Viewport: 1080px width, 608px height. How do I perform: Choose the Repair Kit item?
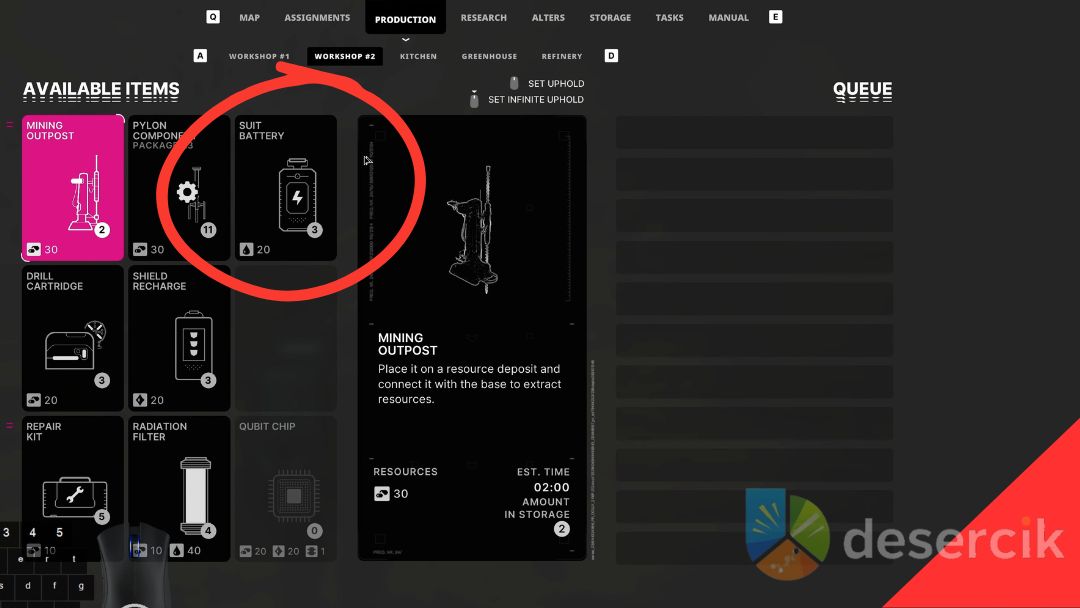coord(73,488)
